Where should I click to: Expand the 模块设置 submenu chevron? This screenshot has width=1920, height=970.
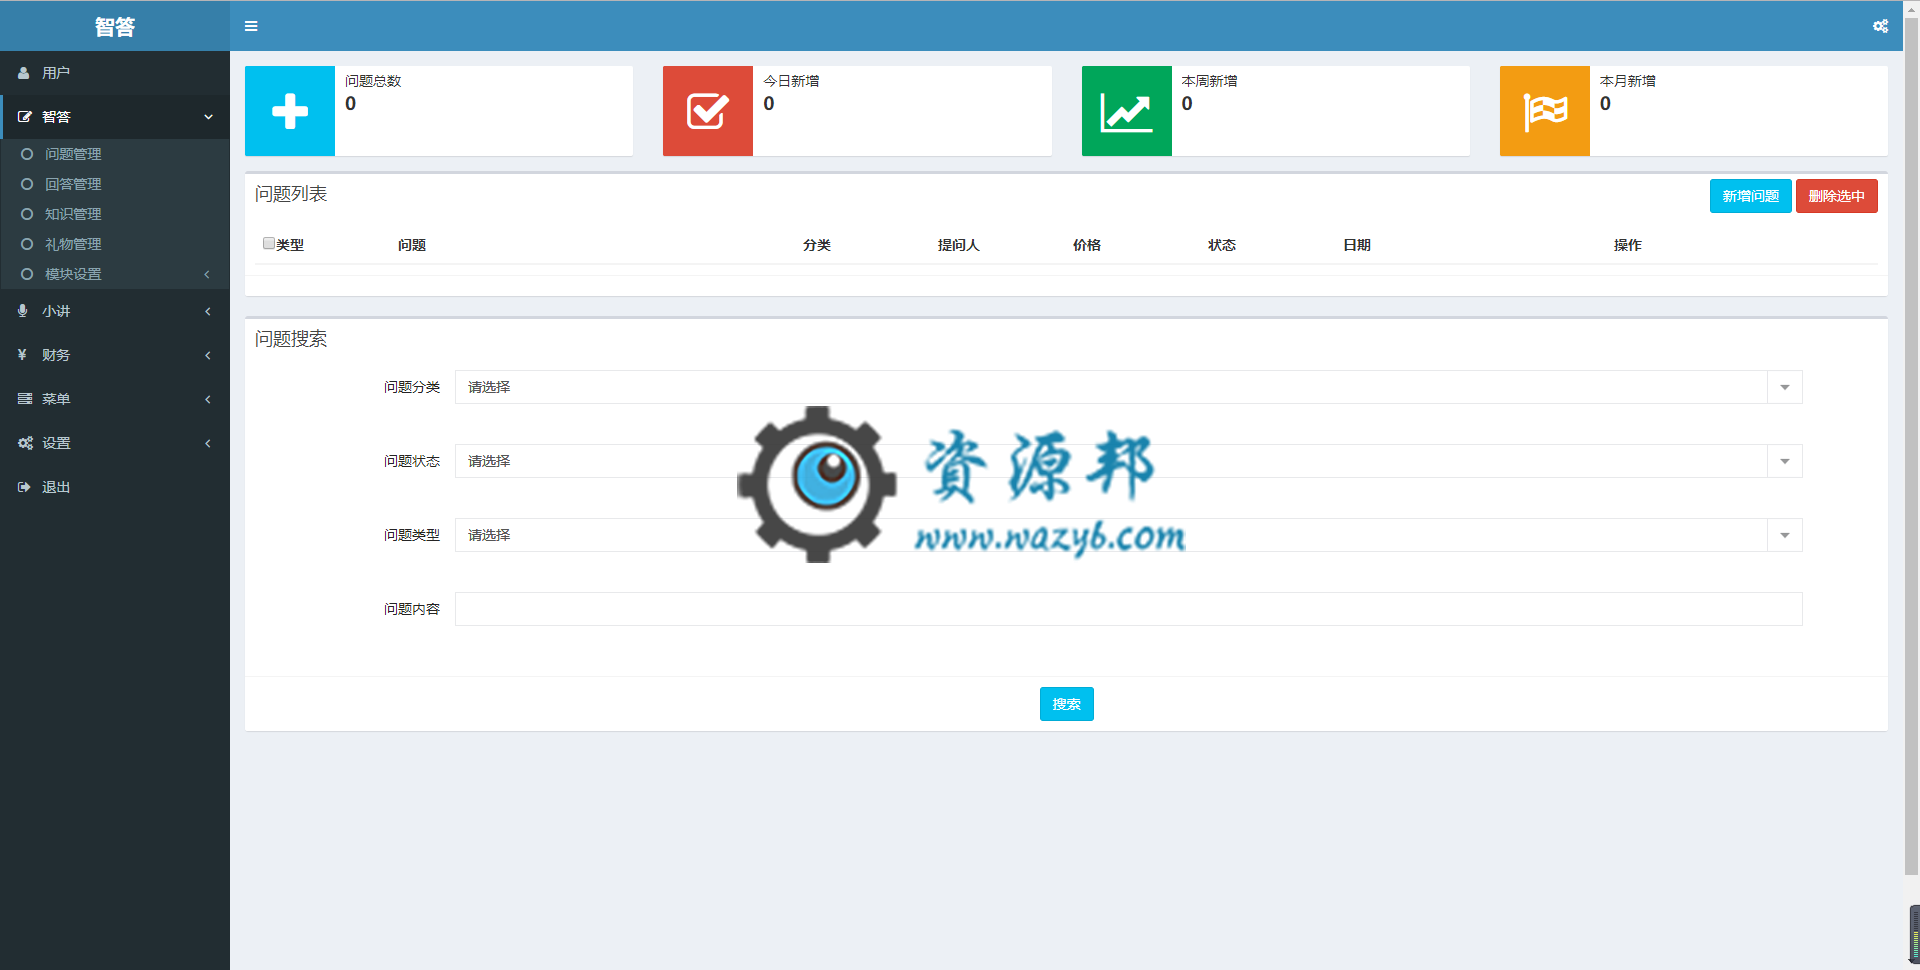207,274
